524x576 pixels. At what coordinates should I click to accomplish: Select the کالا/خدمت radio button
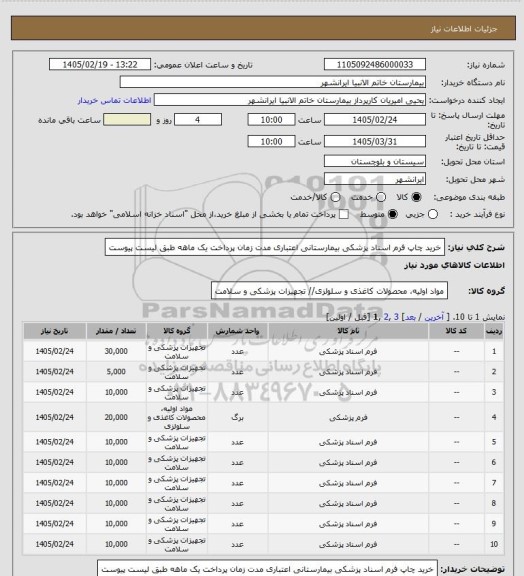point(335,197)
